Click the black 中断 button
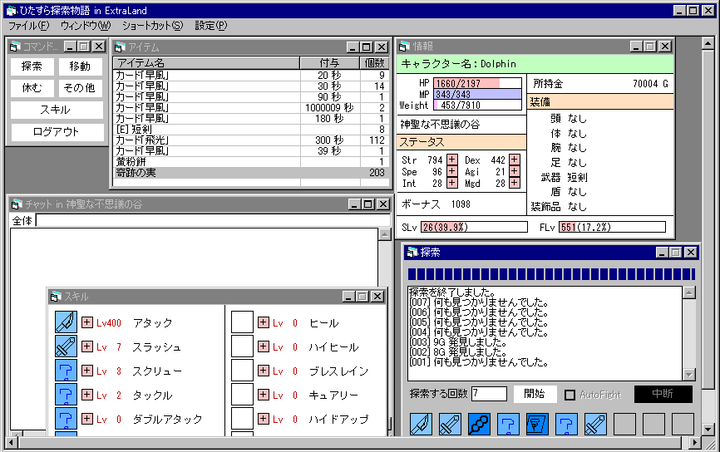The image size is (720, 452). [663, 394]
